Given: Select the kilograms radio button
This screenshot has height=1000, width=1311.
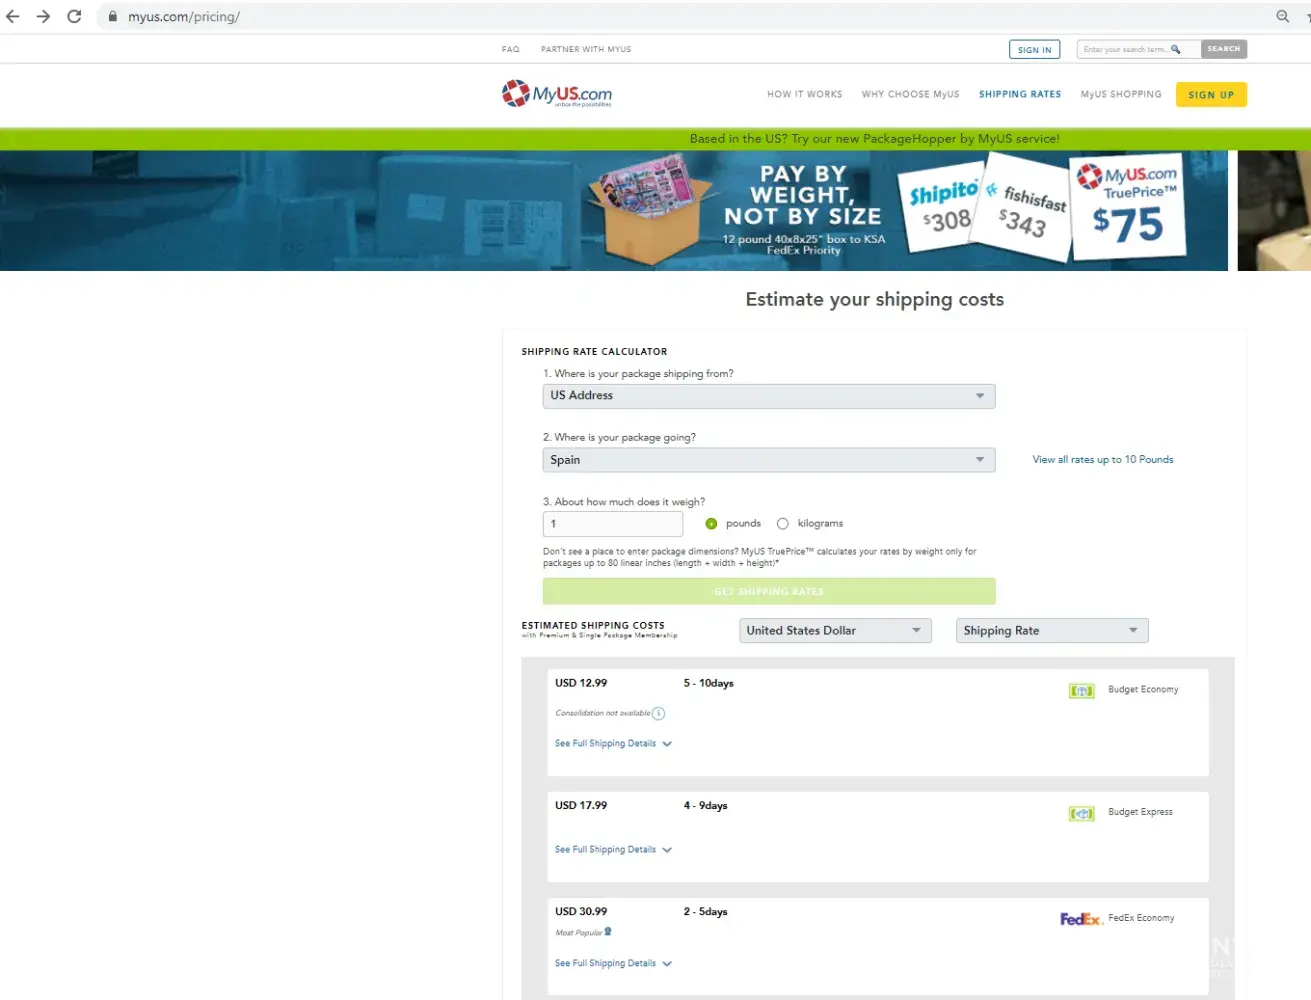Looking at the screenshot, I should (783, 524).
